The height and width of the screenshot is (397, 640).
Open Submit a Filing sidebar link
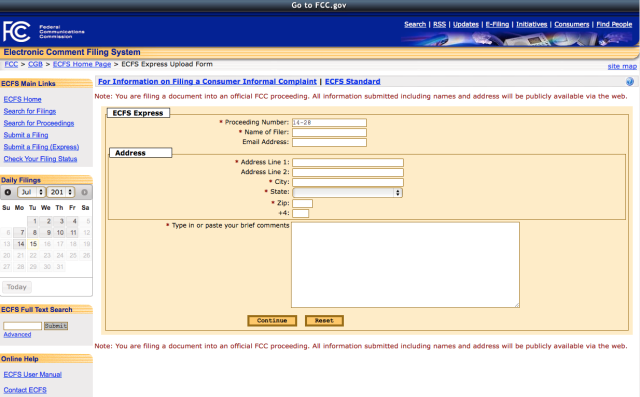click(x=26, y=135)
